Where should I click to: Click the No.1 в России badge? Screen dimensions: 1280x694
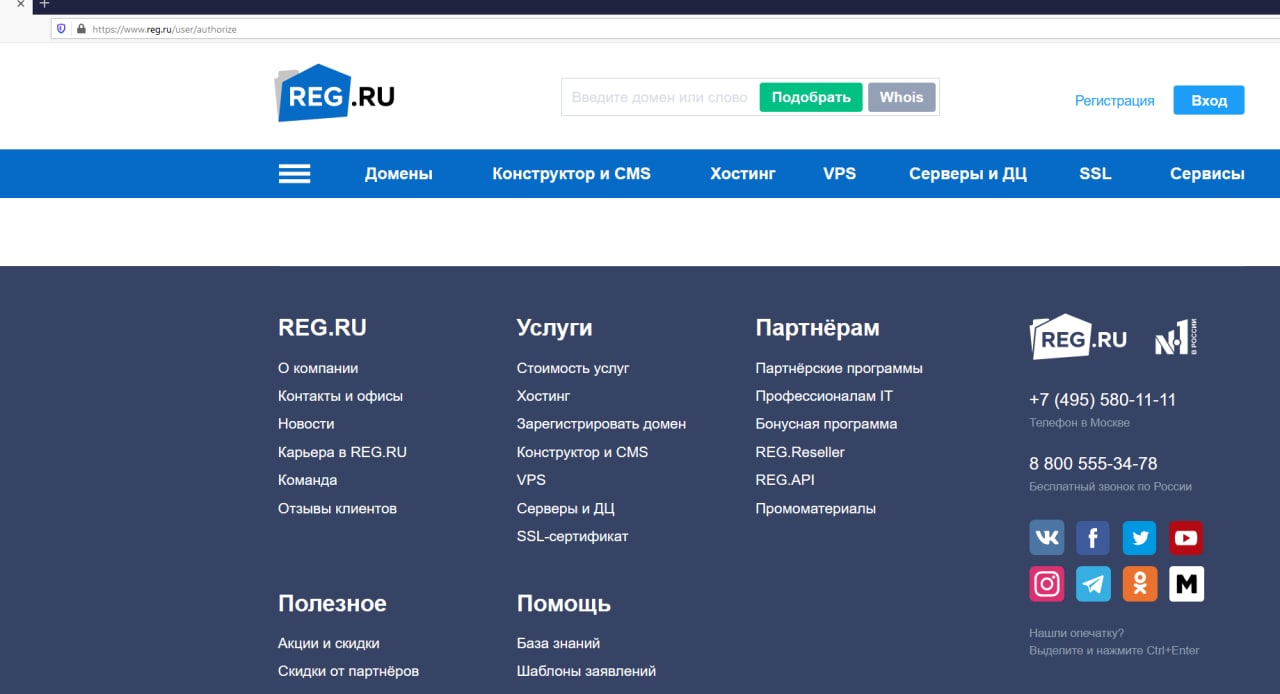[x=1177, y=337]
